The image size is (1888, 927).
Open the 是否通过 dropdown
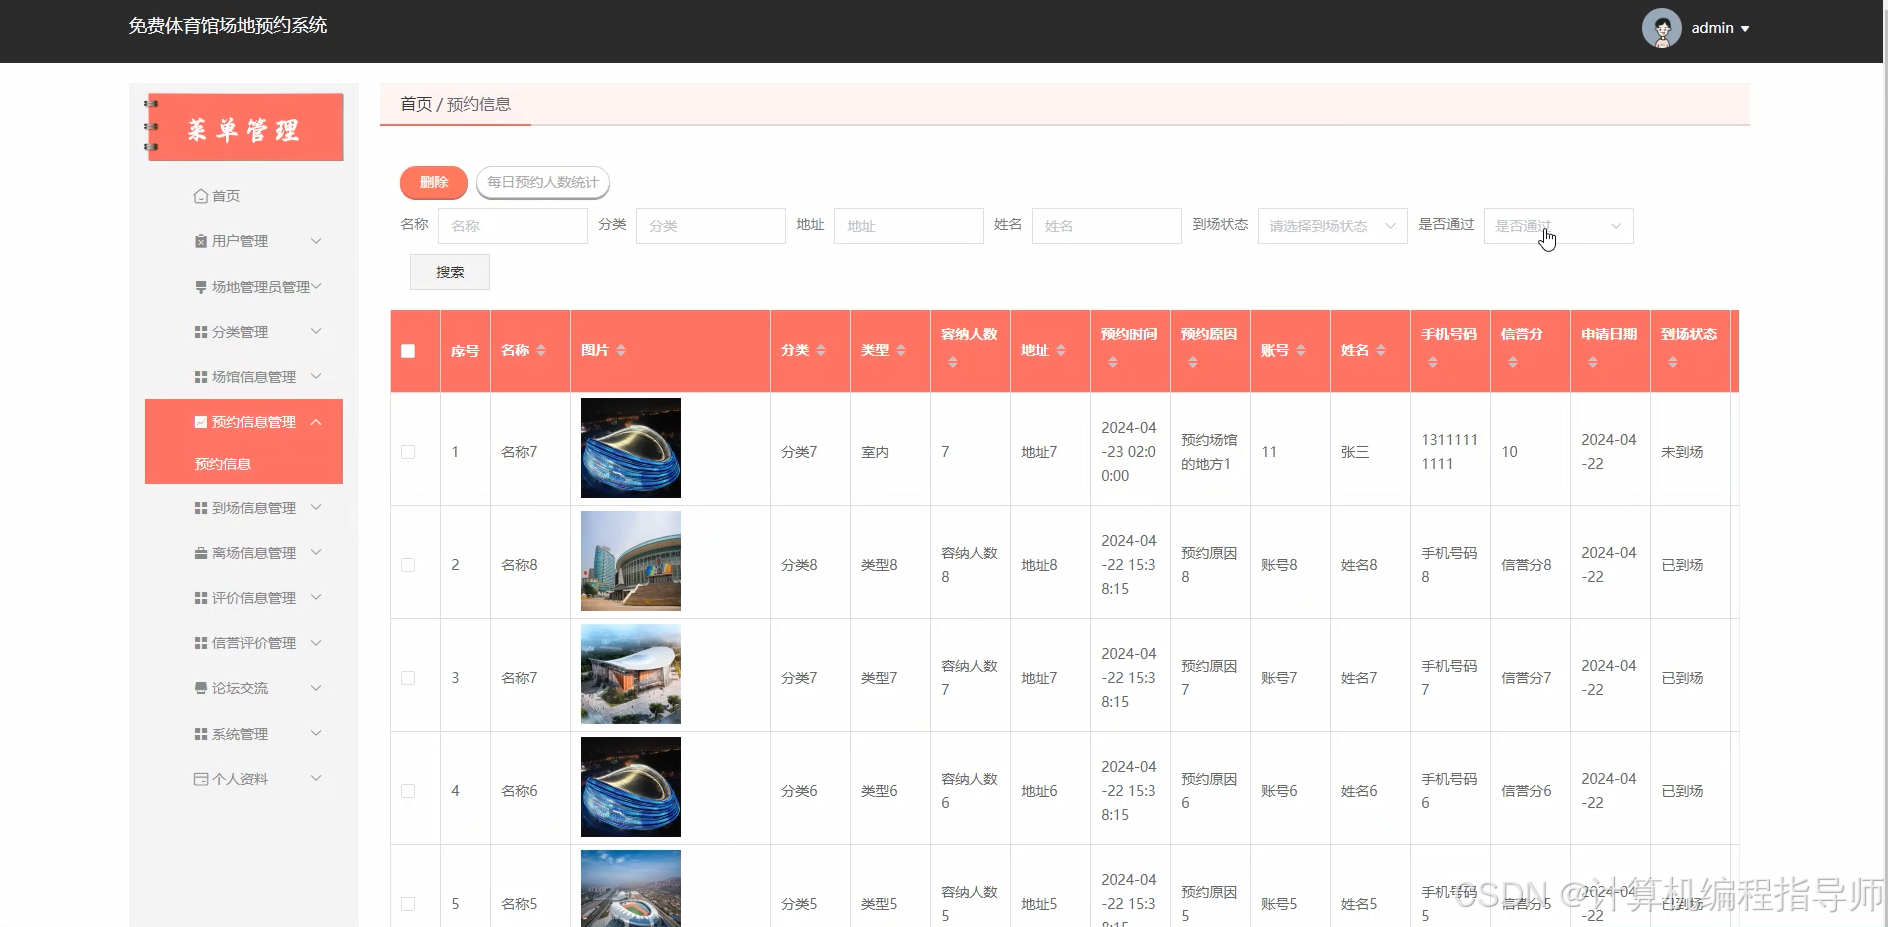[x=1558, y=226]
